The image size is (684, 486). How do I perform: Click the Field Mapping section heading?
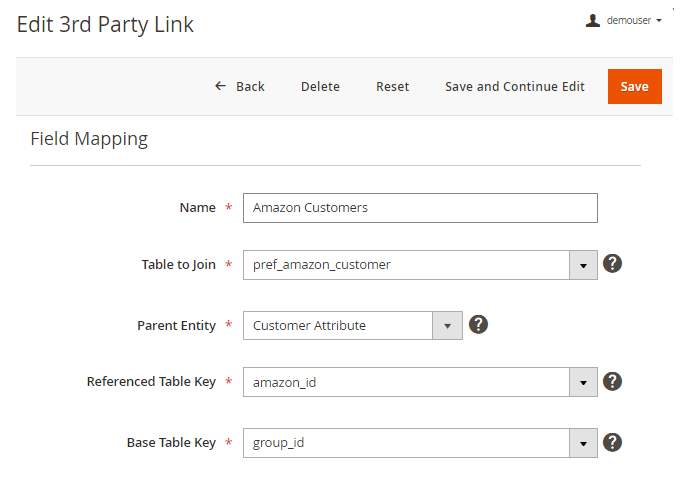click(89, 139)
